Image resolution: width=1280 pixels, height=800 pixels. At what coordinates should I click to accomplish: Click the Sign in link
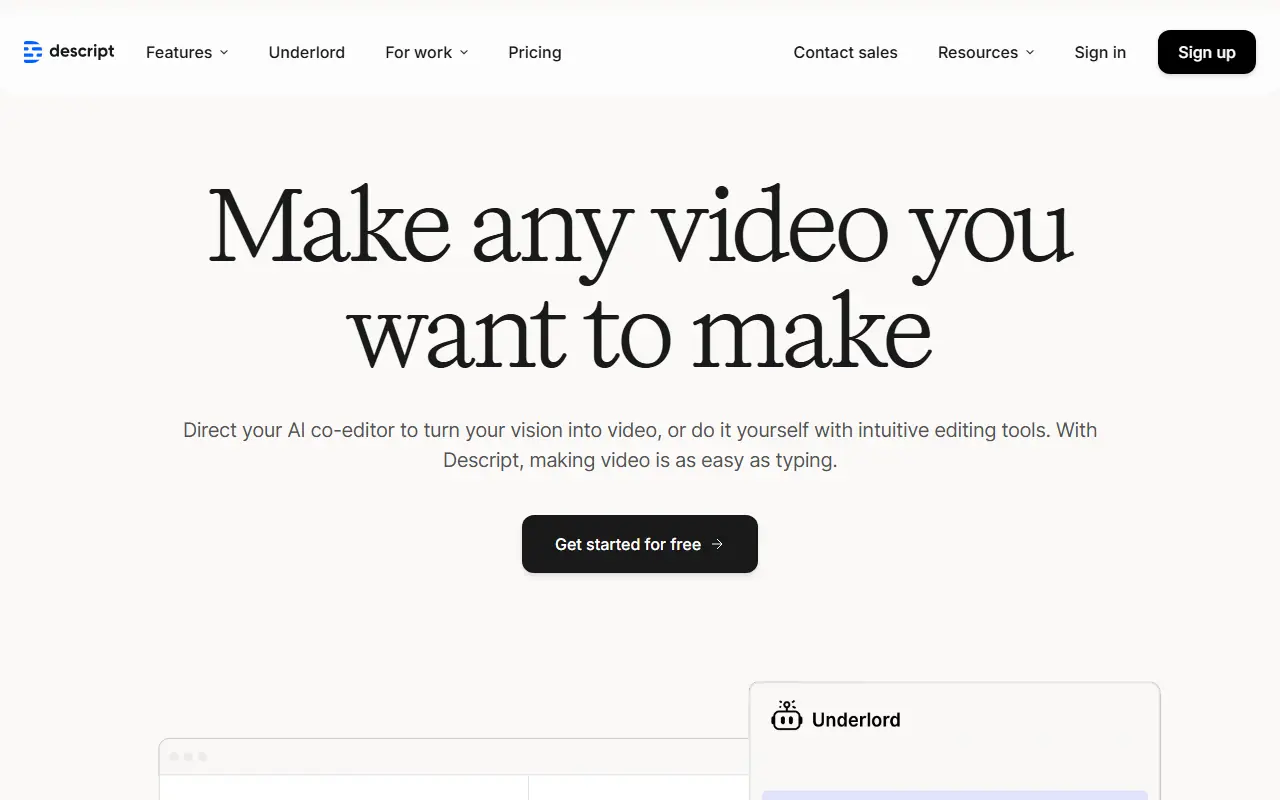(x=1100, y=52)
